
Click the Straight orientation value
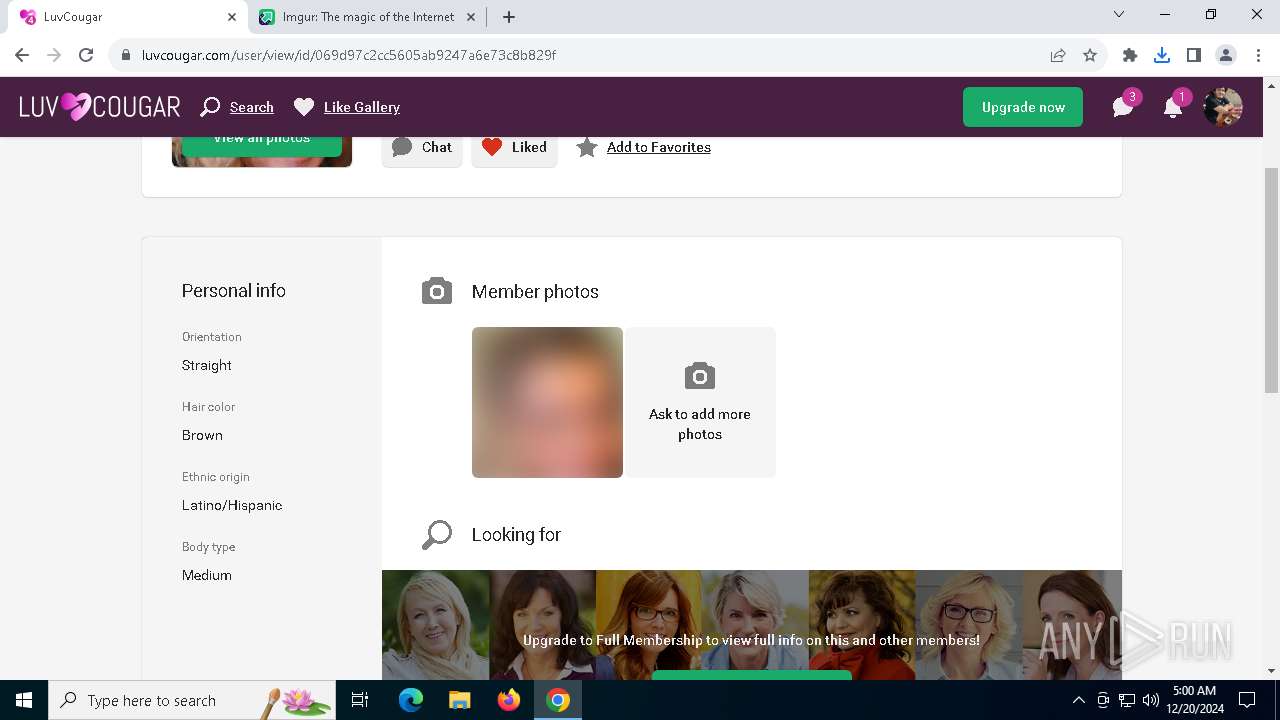[x=207, y=365]
